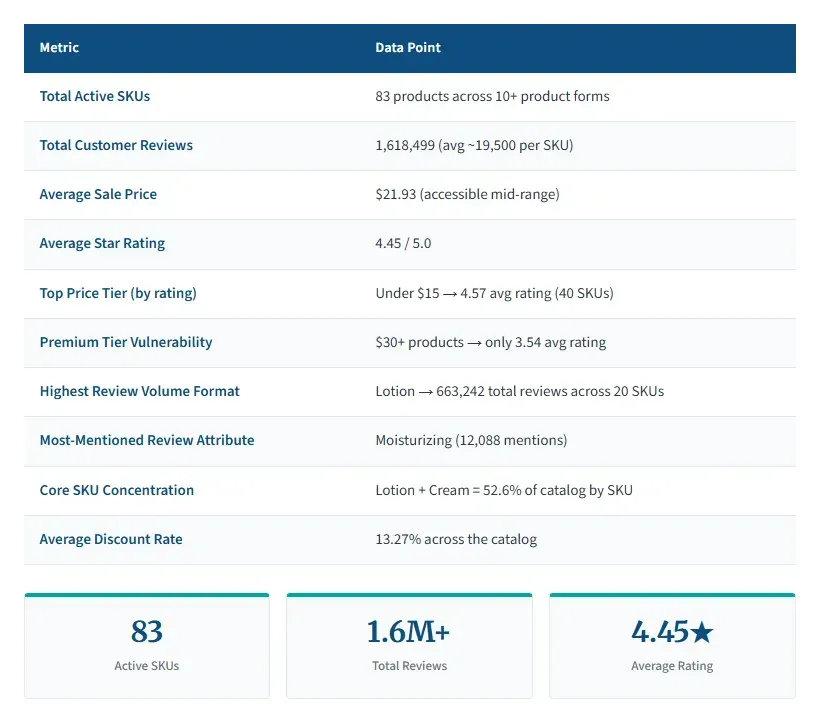
Task: Select the Moisturizing mentions data cell
Action: [471, 440]
